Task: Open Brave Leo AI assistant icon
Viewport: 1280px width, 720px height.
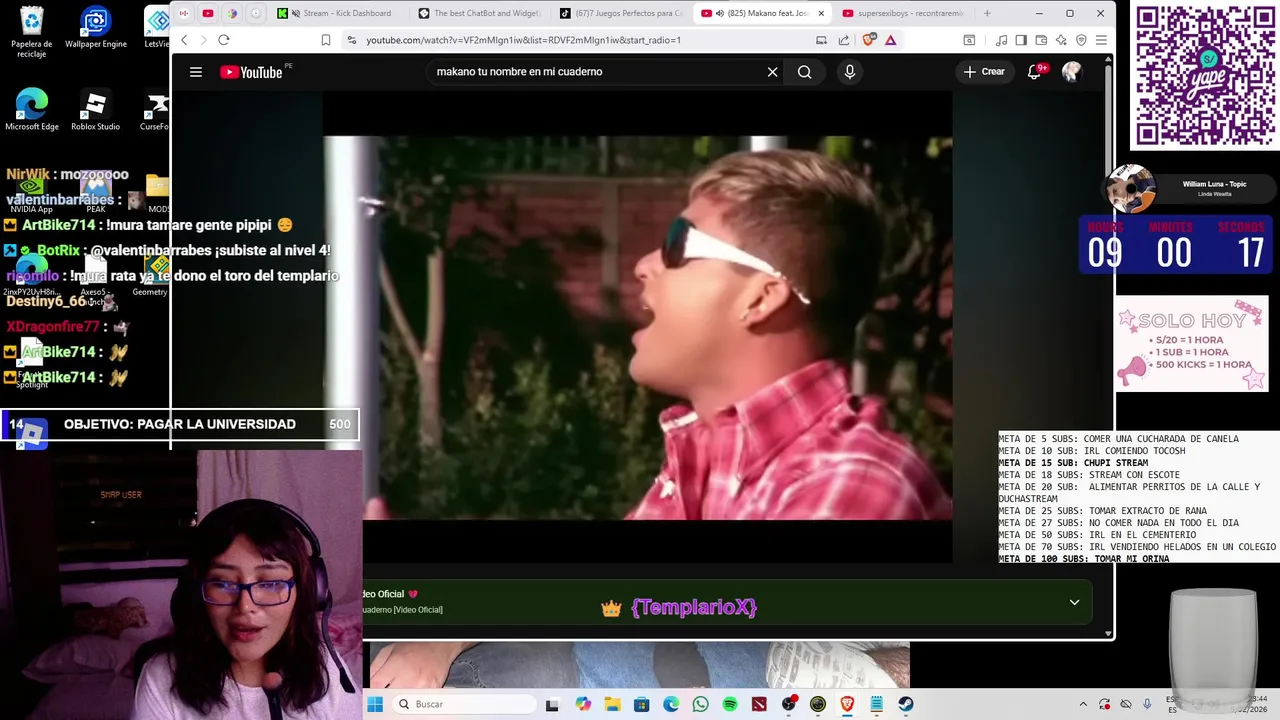Action: click(1061, 40)
